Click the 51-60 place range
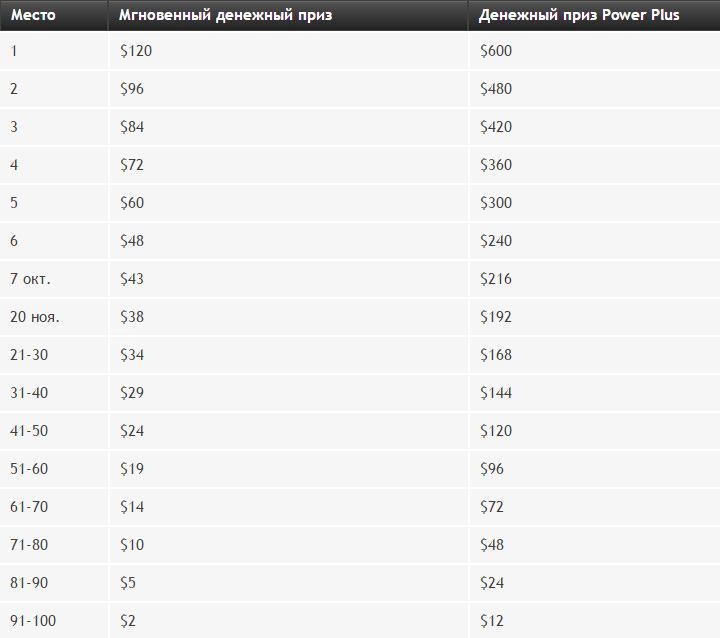Image resolution: width=720 pixels, height=638 pixels. click(29, 469)
